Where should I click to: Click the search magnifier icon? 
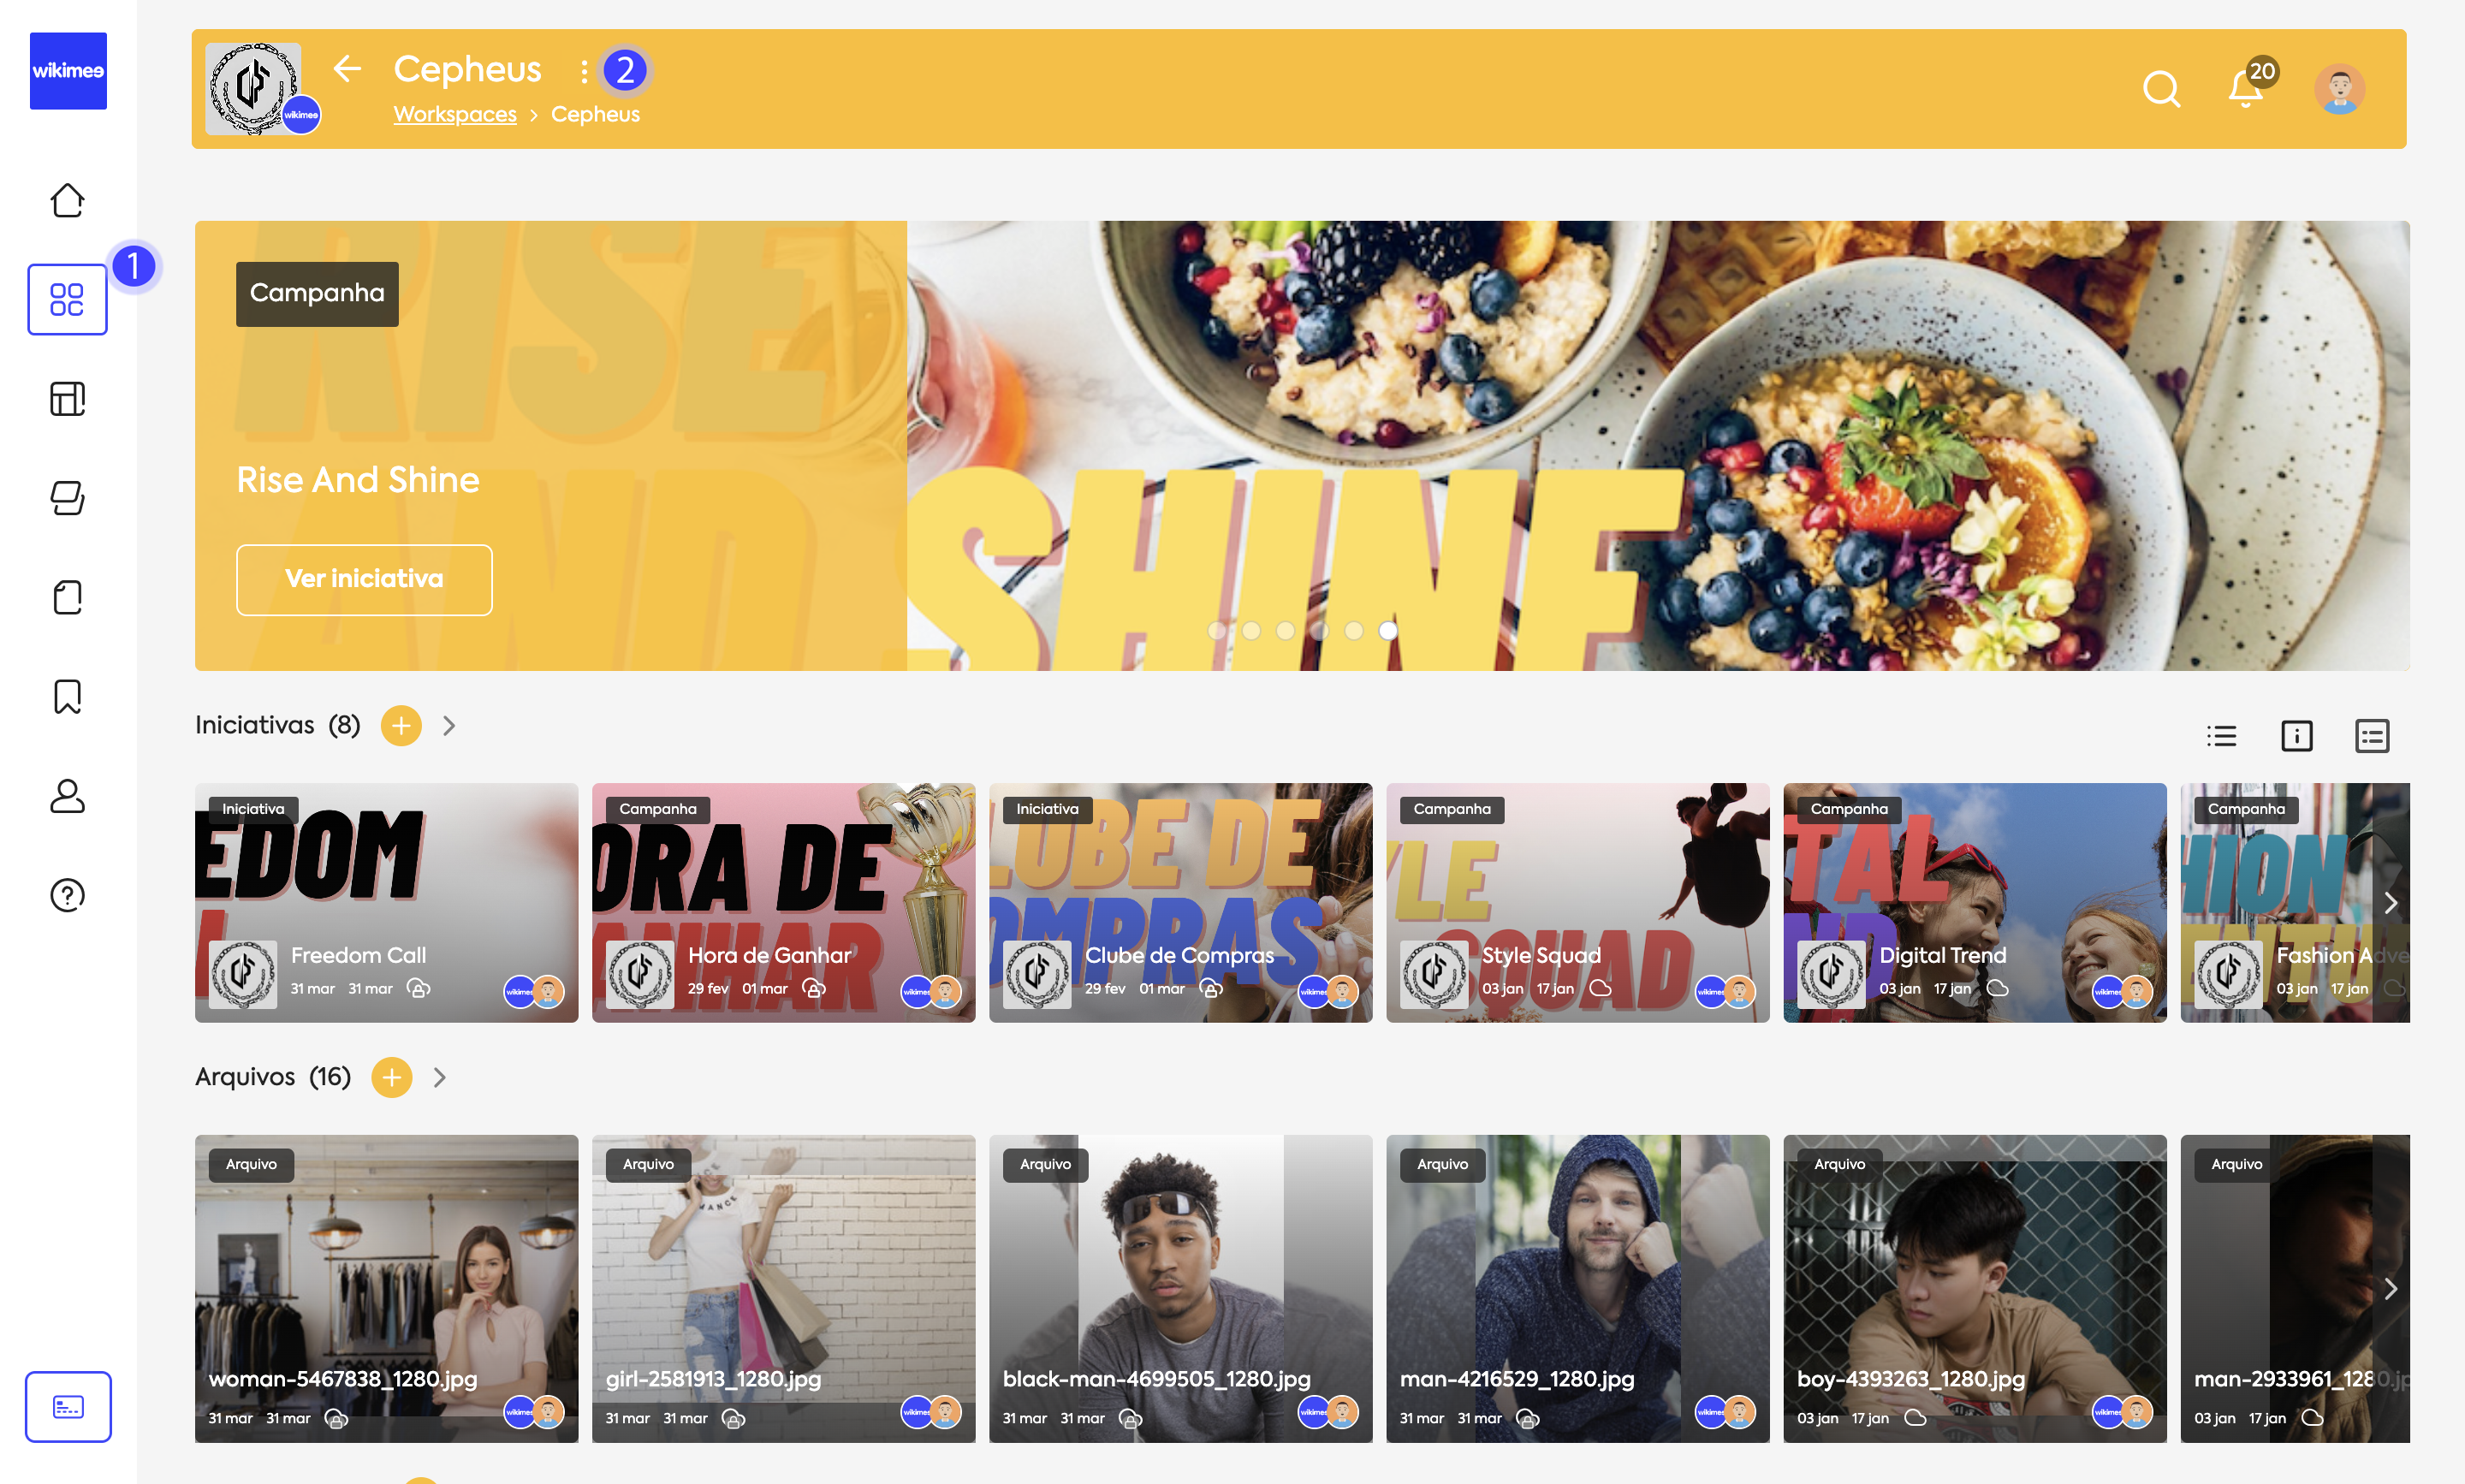[x=2160, y=89]
